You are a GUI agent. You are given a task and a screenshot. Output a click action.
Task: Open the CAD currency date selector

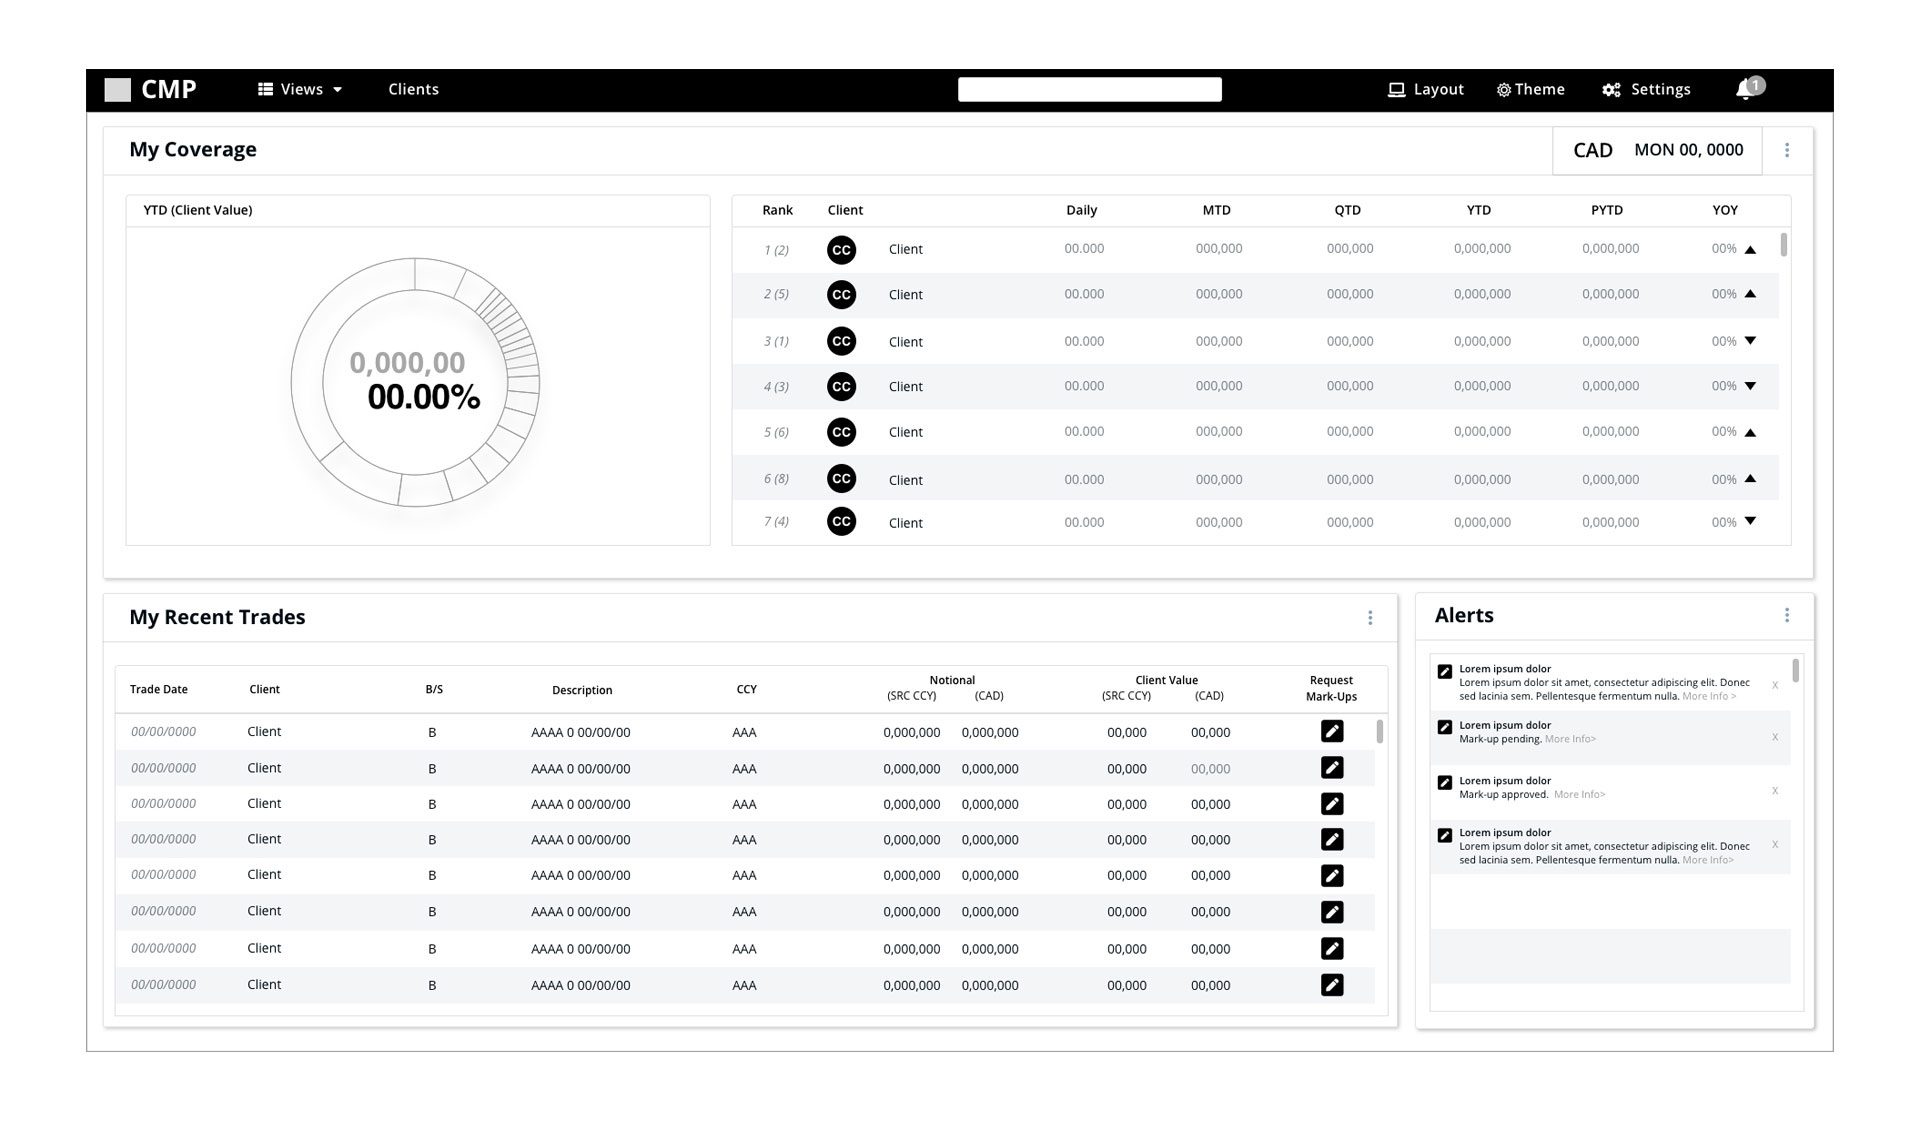(x=1657, y=150)
